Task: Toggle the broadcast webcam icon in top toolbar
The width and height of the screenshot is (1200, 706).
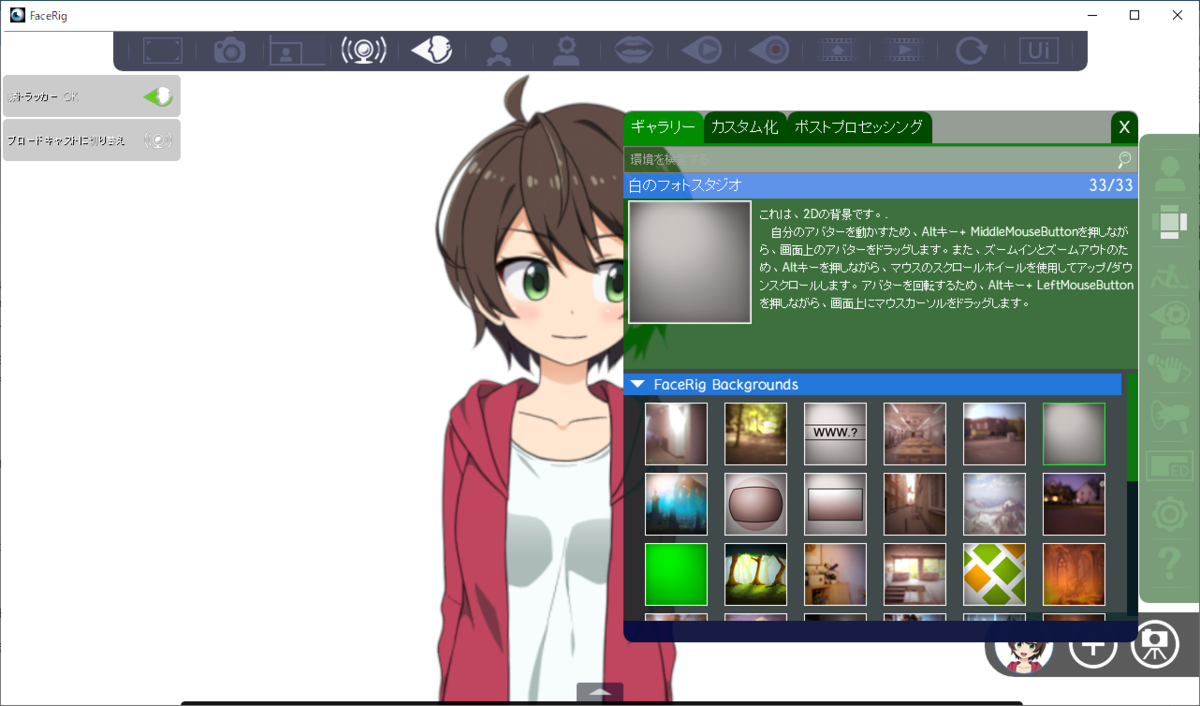Action: click(363, 50)
